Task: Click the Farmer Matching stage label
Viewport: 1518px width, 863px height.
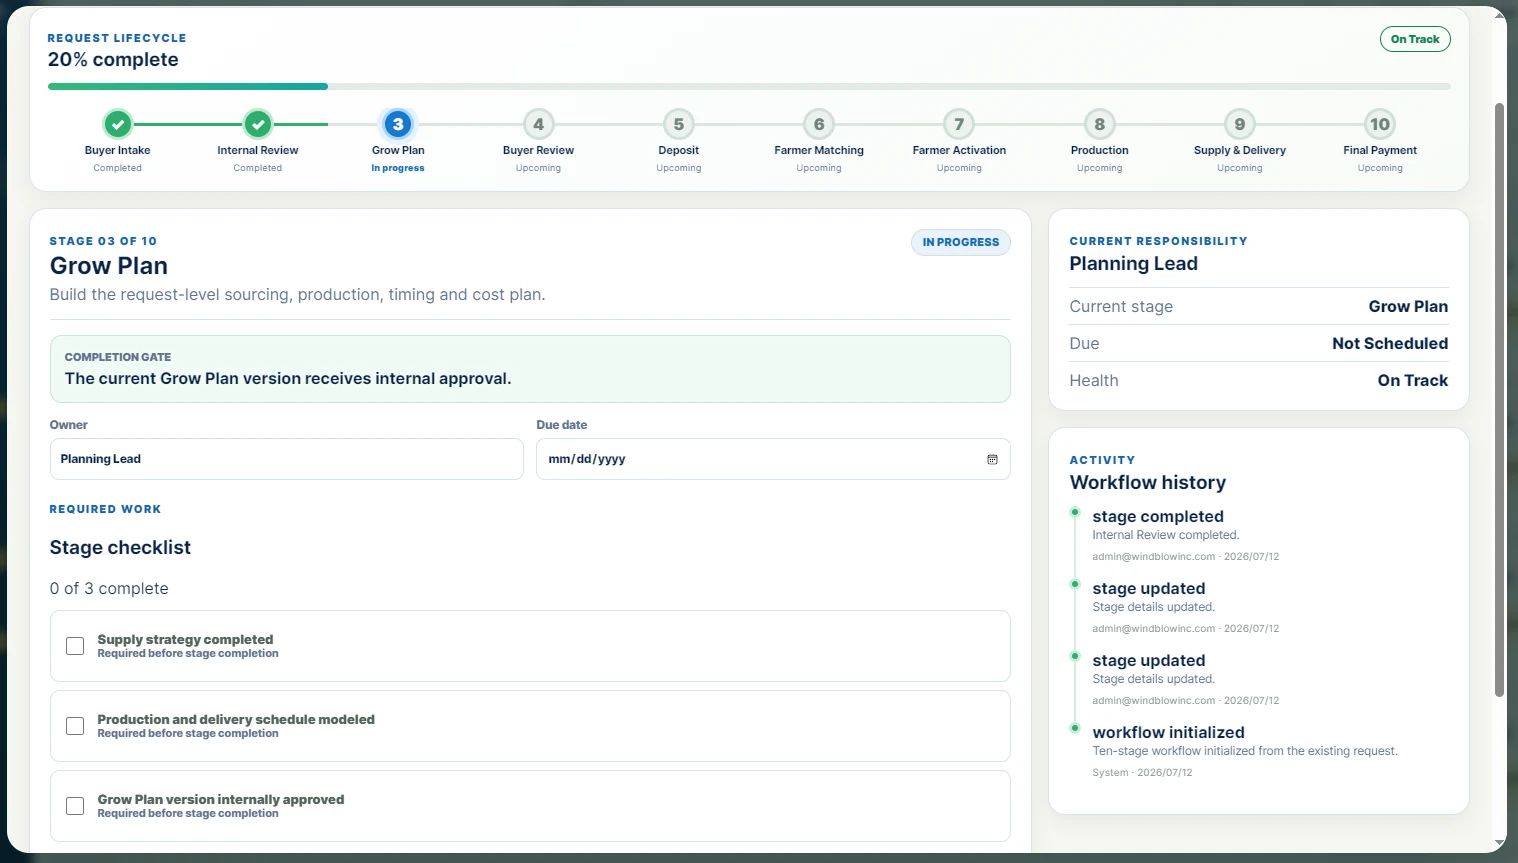Action: 819,150
